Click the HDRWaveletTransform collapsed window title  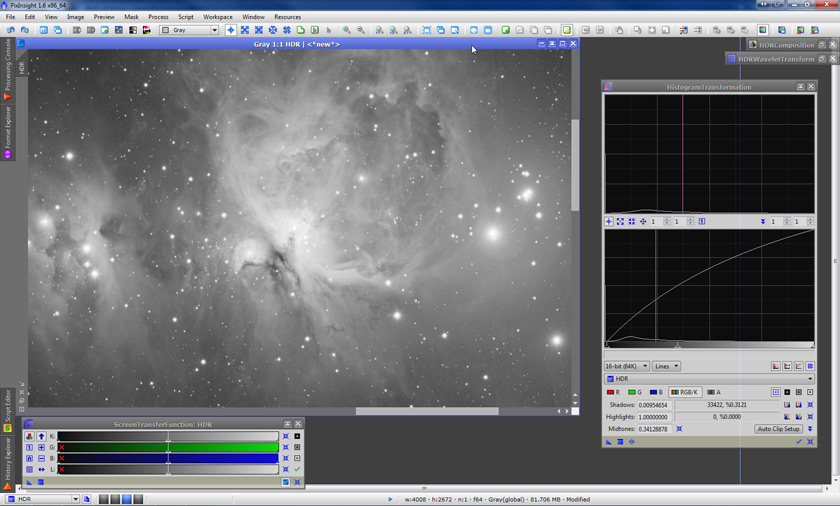tap(776, 59)
